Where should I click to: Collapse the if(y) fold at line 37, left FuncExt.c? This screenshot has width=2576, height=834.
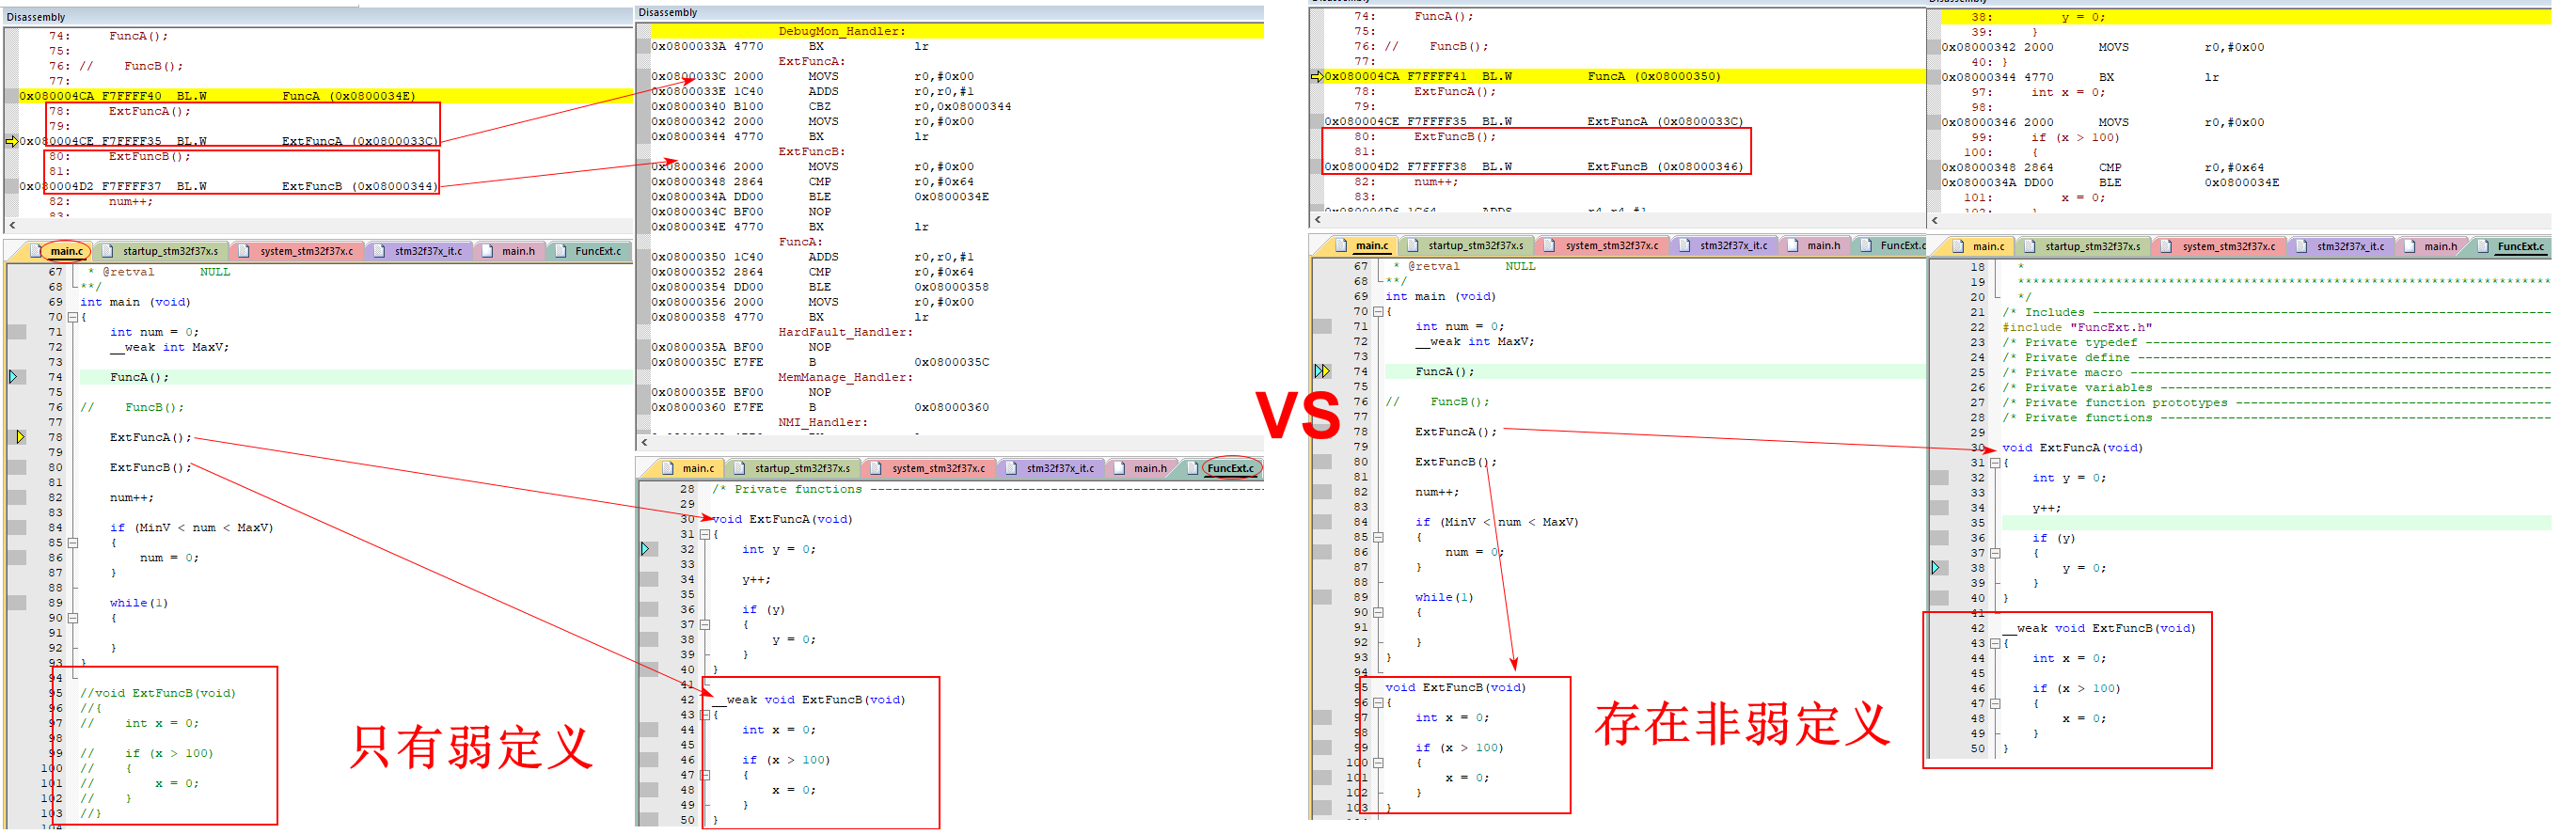point(704,624)
